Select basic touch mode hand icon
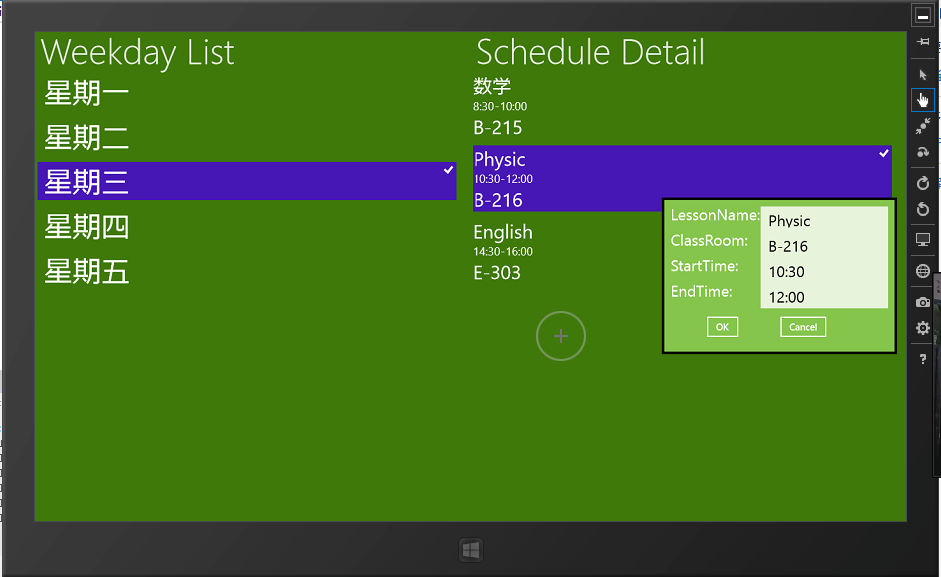 [922, 100]
